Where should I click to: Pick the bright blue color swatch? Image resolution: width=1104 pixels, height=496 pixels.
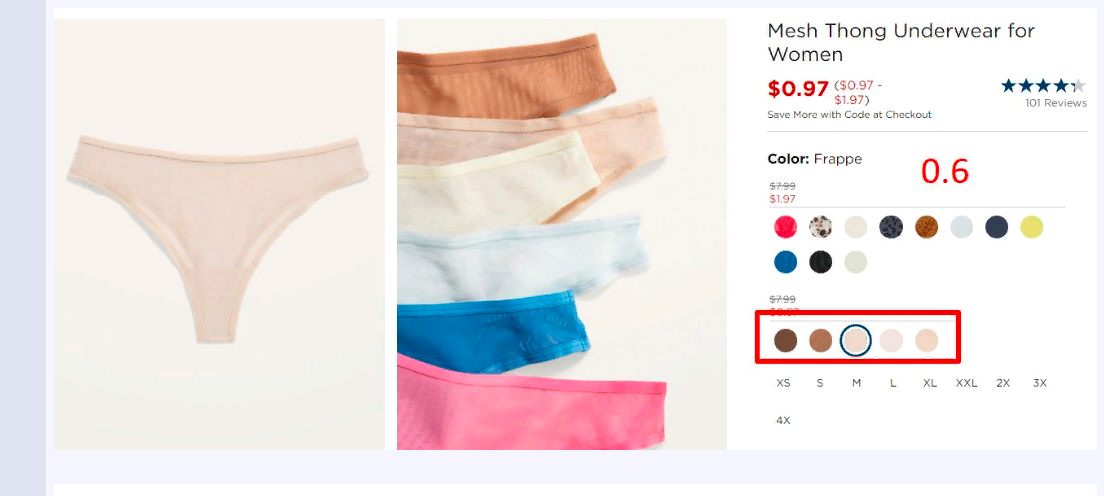[x=785, y=262]
